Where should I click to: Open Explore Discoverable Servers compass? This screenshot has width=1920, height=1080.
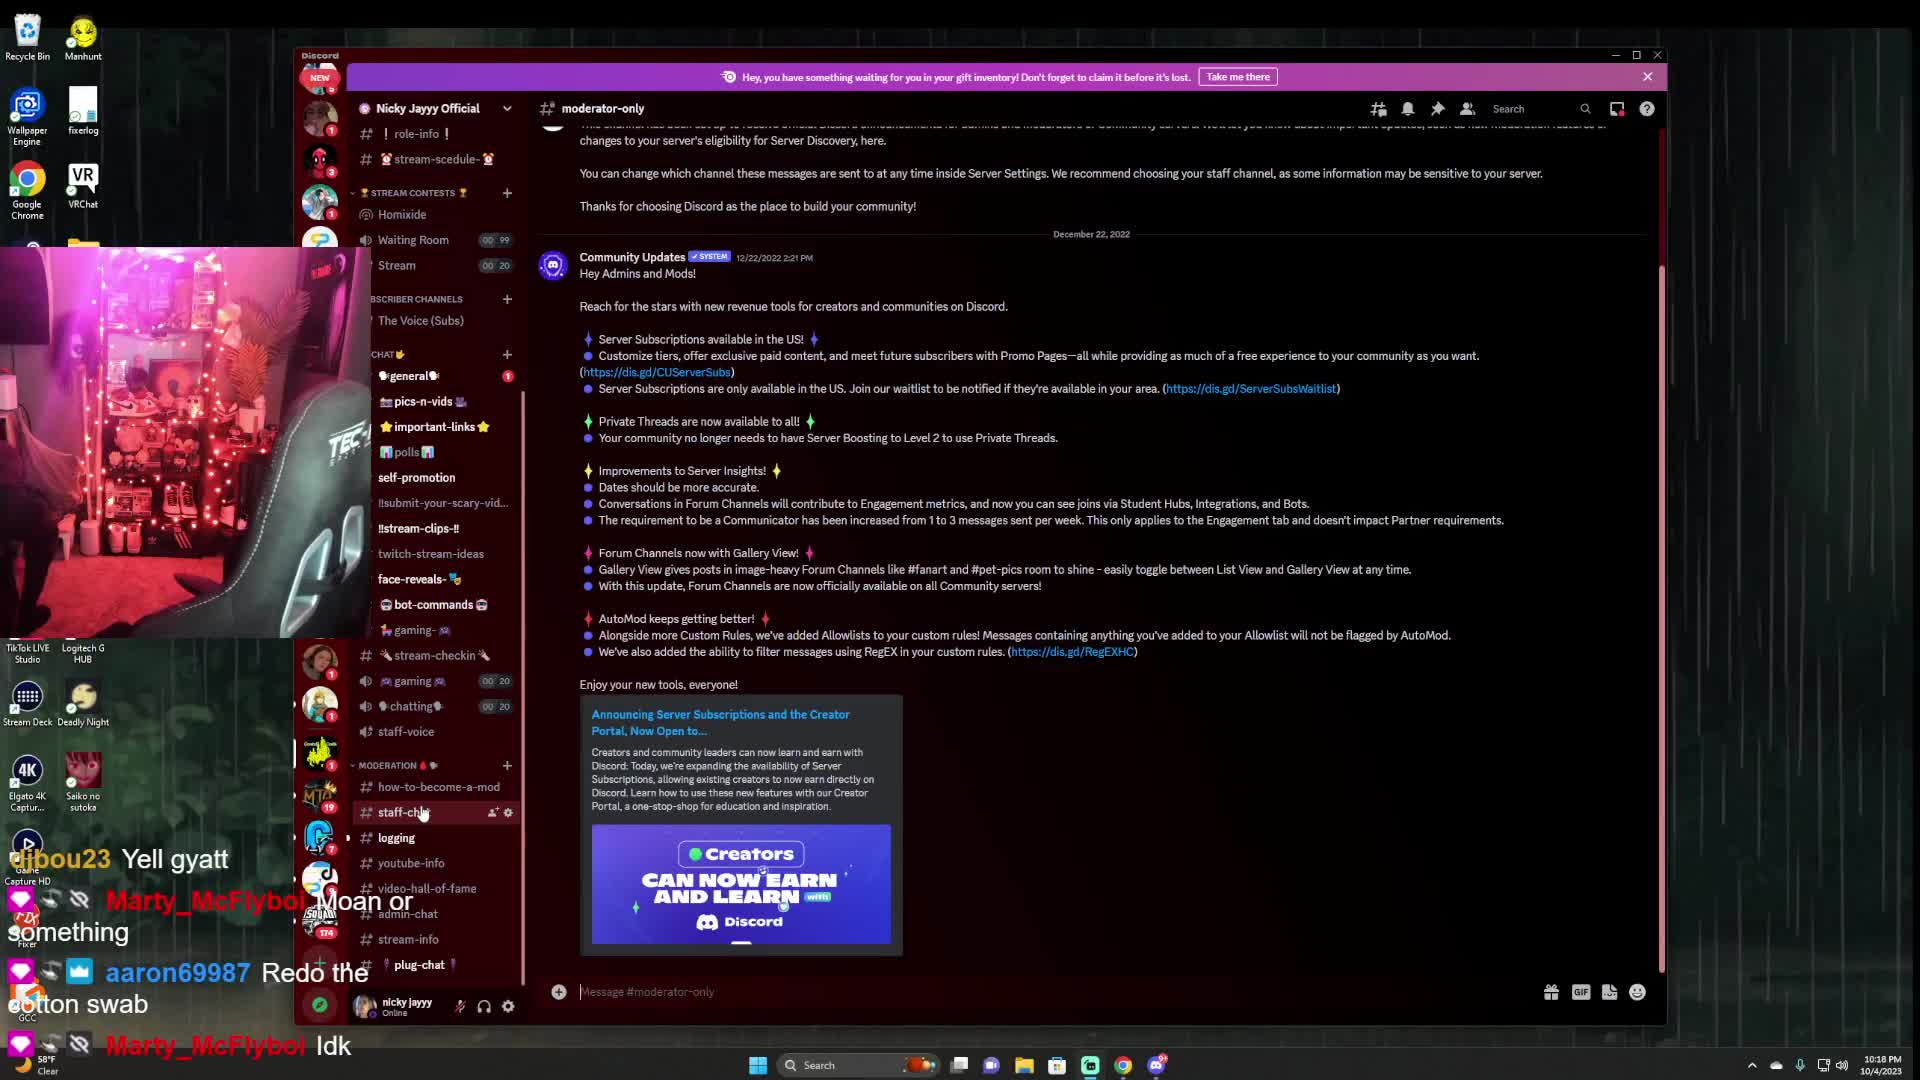point(320,1005)
